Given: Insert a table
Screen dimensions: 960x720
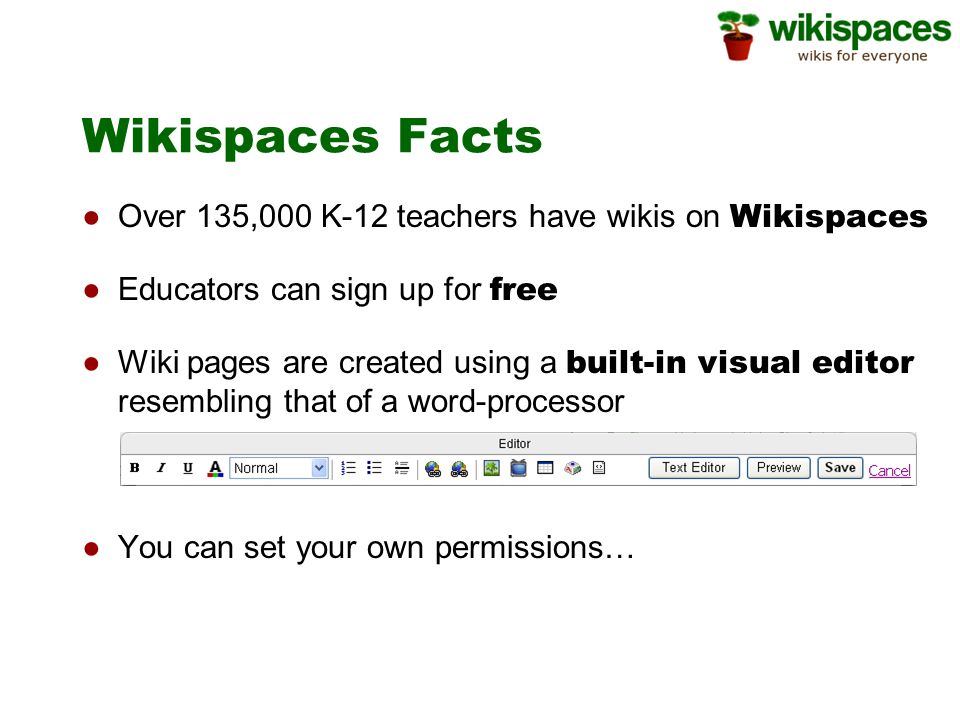Looking at the screenshot, I should [545, 468].
